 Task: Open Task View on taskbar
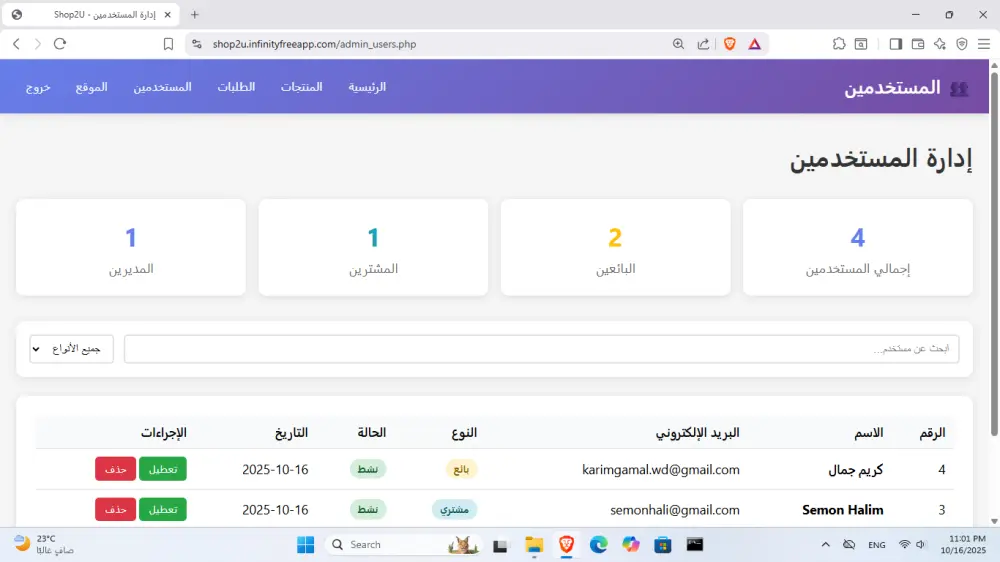click(x=501, y=545)
